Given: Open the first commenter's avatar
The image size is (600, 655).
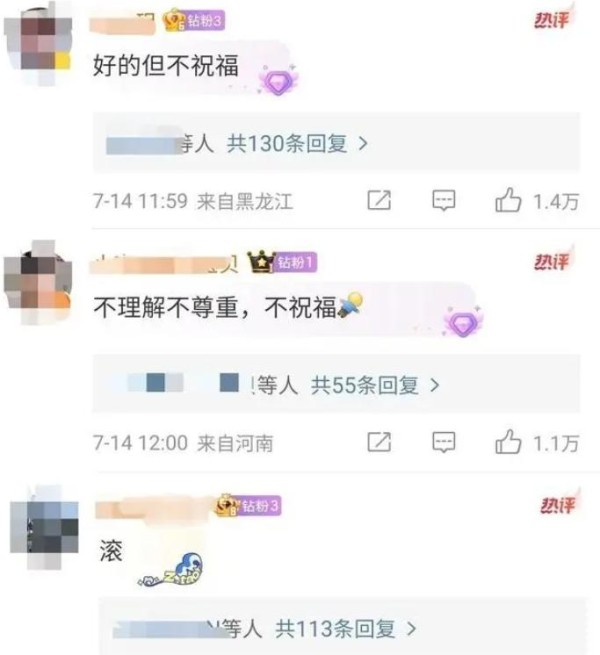Looking at the screenshot, I should pyautogui.click(x=38, y=44).
